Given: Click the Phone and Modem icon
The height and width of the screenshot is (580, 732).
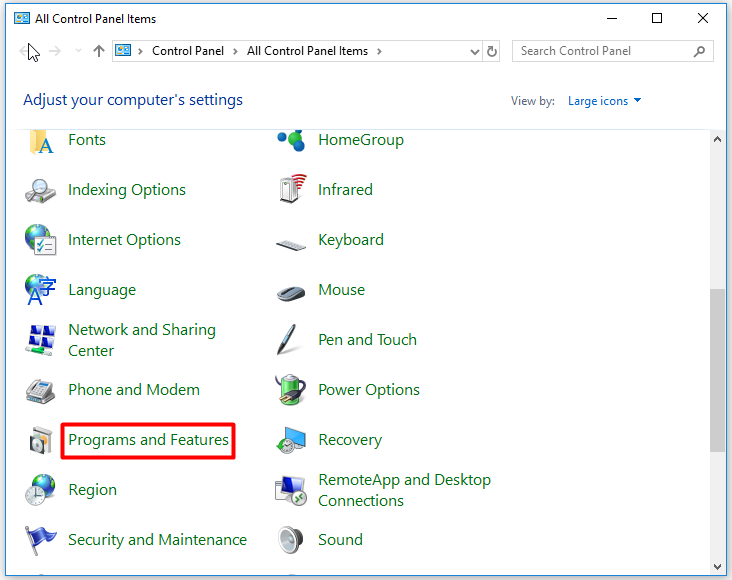Looking at the screenshot, I should (40, 391).
